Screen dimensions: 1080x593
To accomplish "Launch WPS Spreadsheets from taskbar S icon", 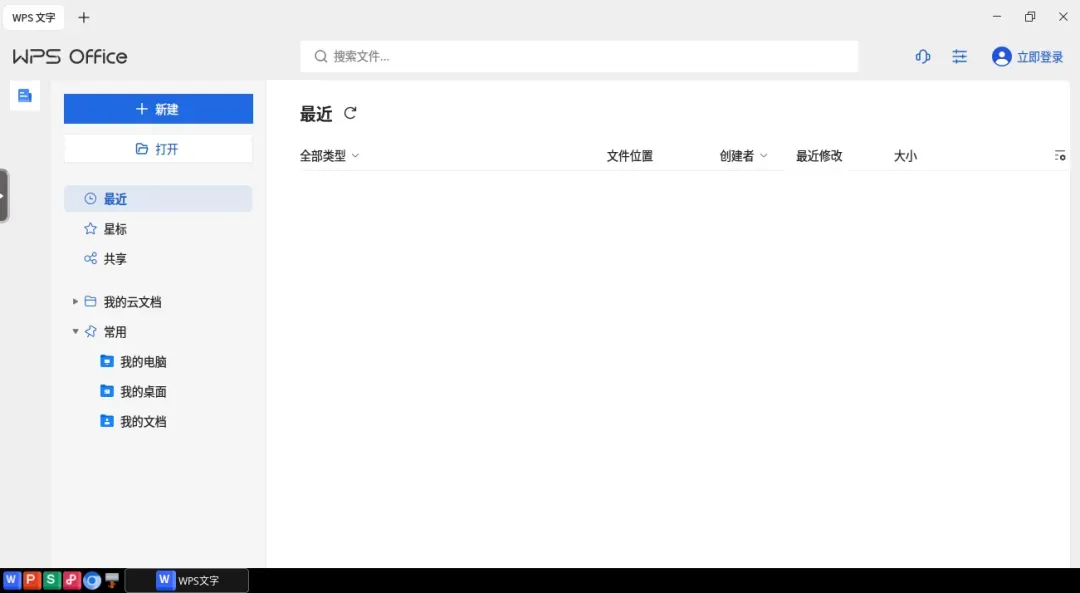I will 51,580.
